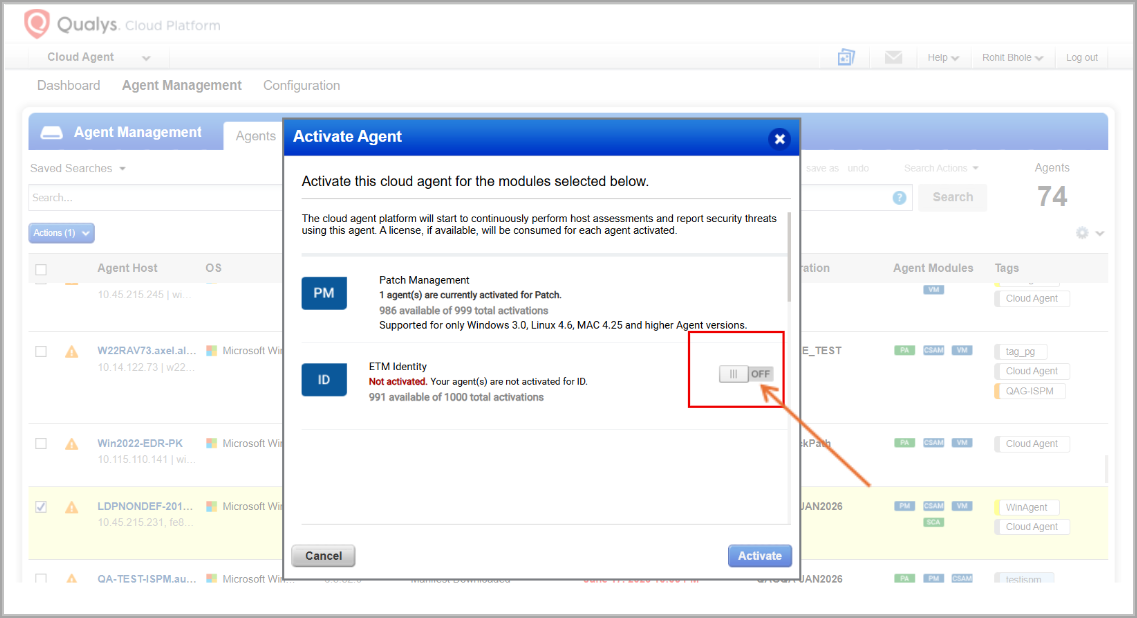Viewport: 1137px width, 618px height.
Task: Click VM badge in Win2022-EDR-PK row
Action: pos(962,442)
